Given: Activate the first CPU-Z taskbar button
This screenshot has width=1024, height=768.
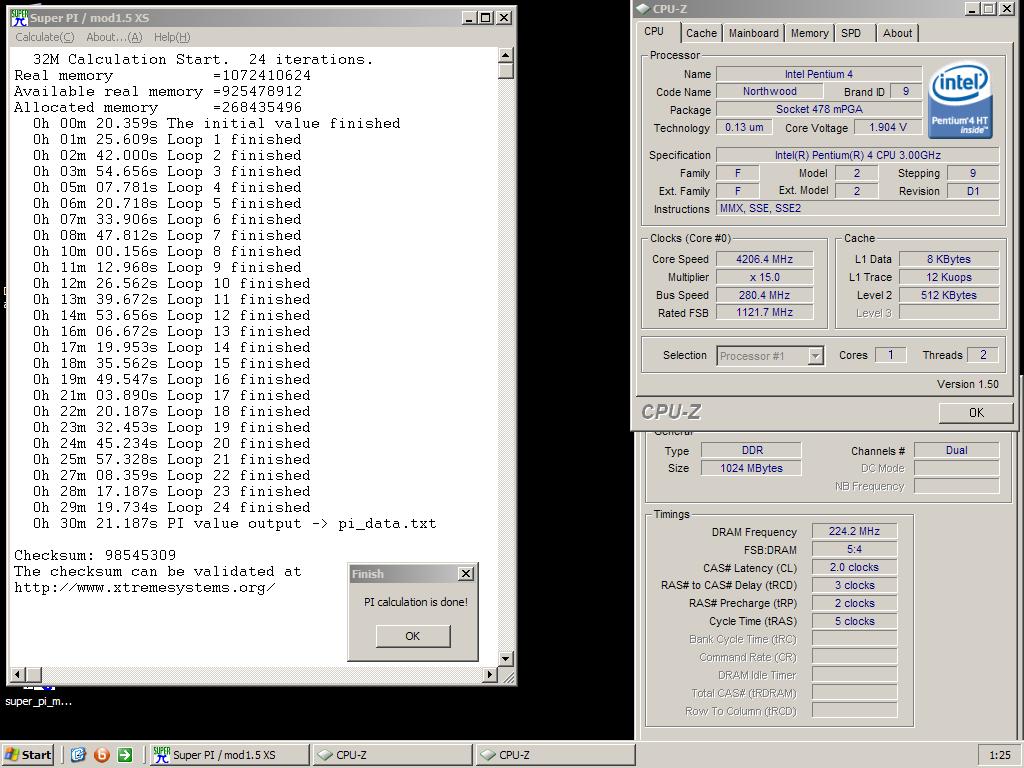Looking at the screenshot, I should pyautogui.click(x=392, y=755).
